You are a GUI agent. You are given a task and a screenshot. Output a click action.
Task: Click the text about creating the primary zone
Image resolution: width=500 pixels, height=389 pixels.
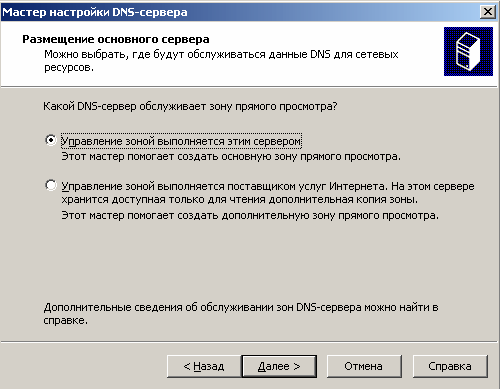[231, 156]
